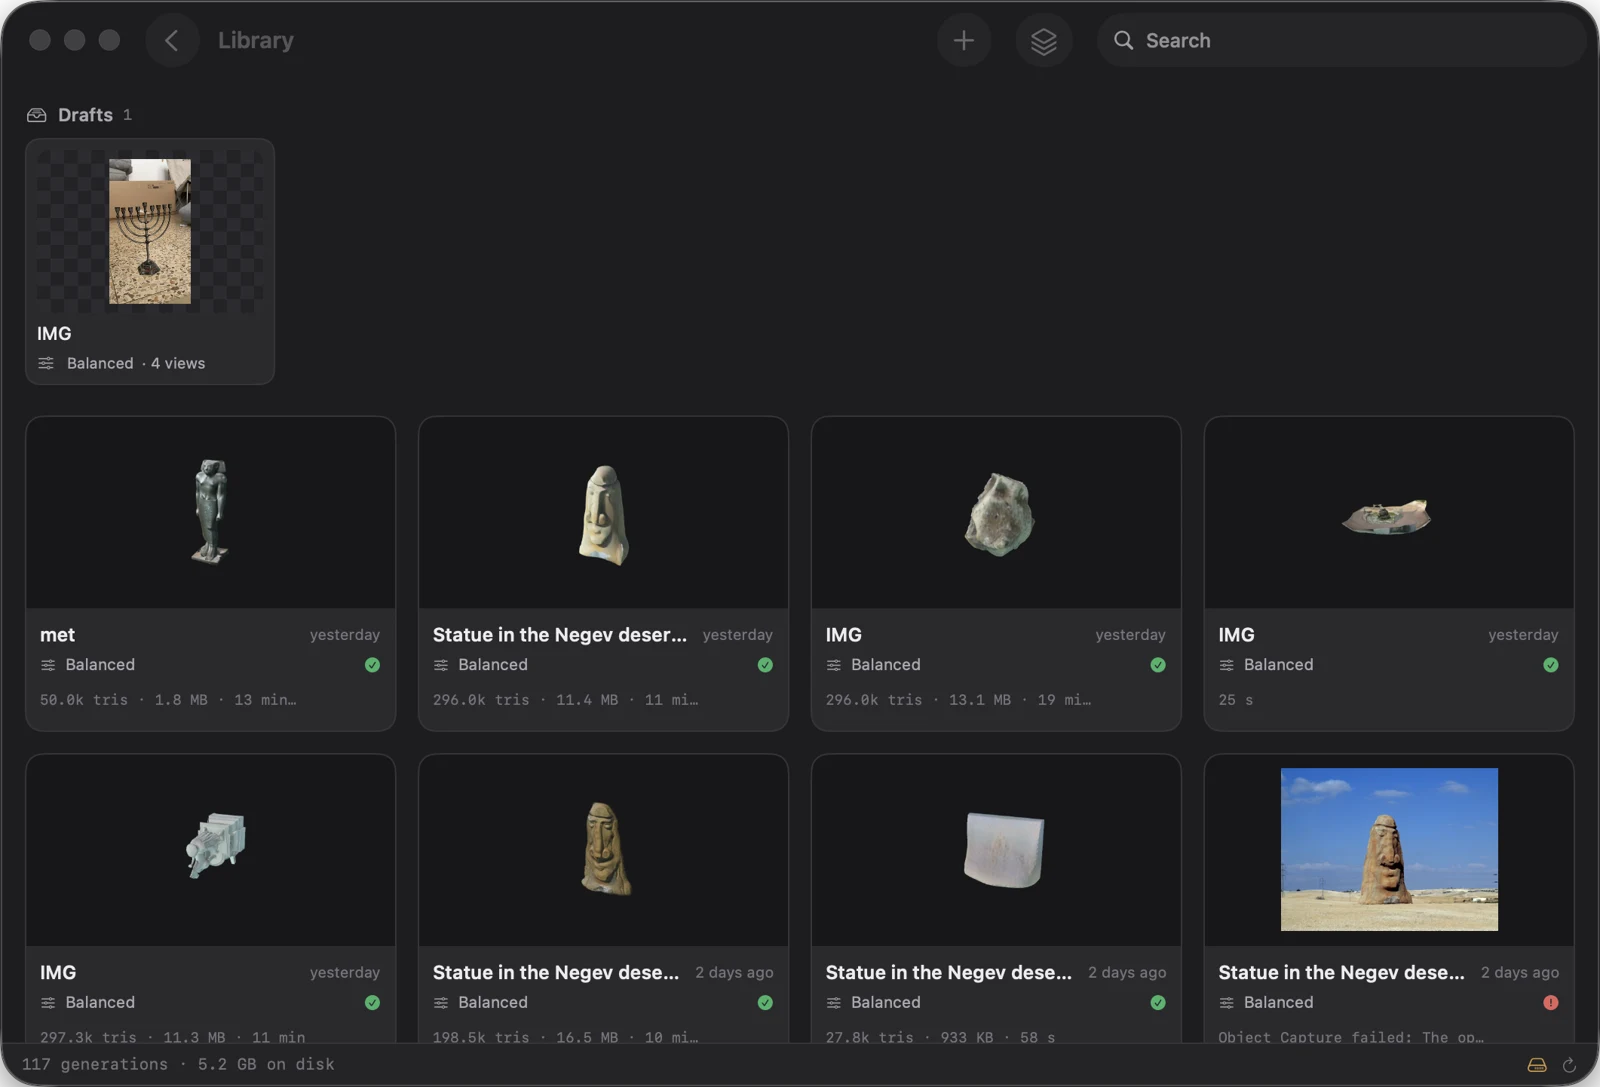Open the stacked layers icon in the toolbar

(x=1044, y=40)
